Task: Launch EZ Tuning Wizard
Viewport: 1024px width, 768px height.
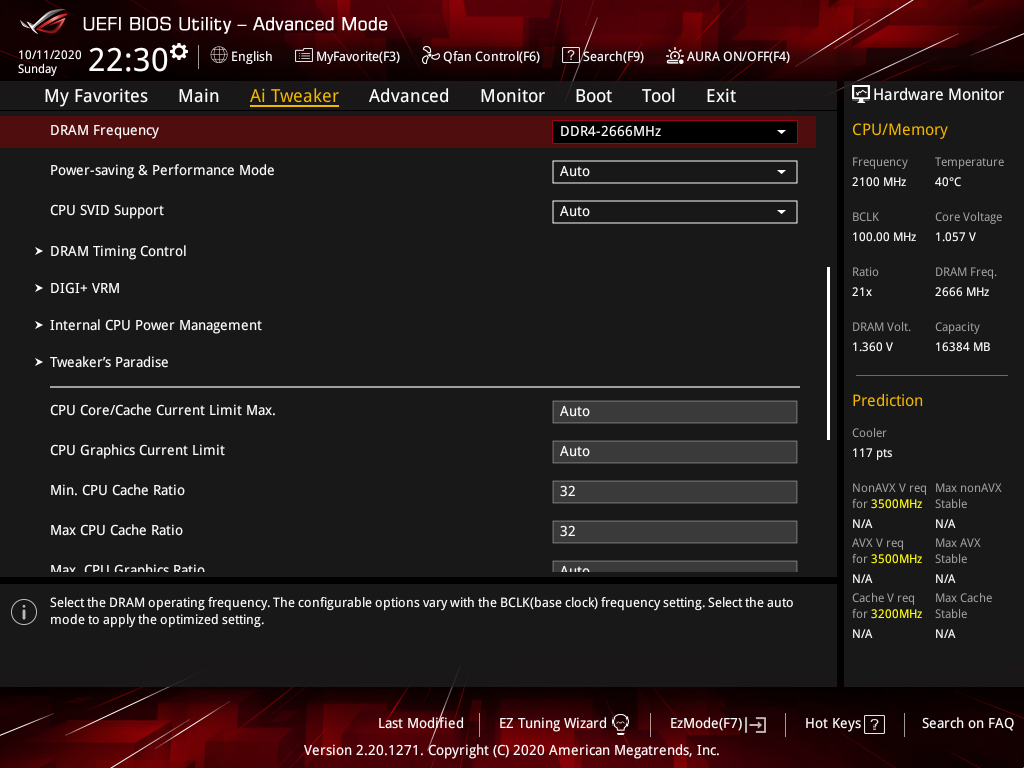Action: (x=552, y=723)
